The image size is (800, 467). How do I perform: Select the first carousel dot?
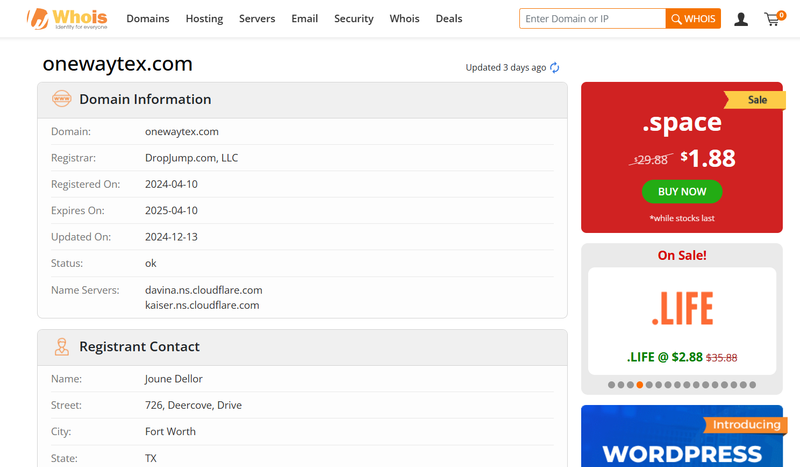[x=611, y=385]
